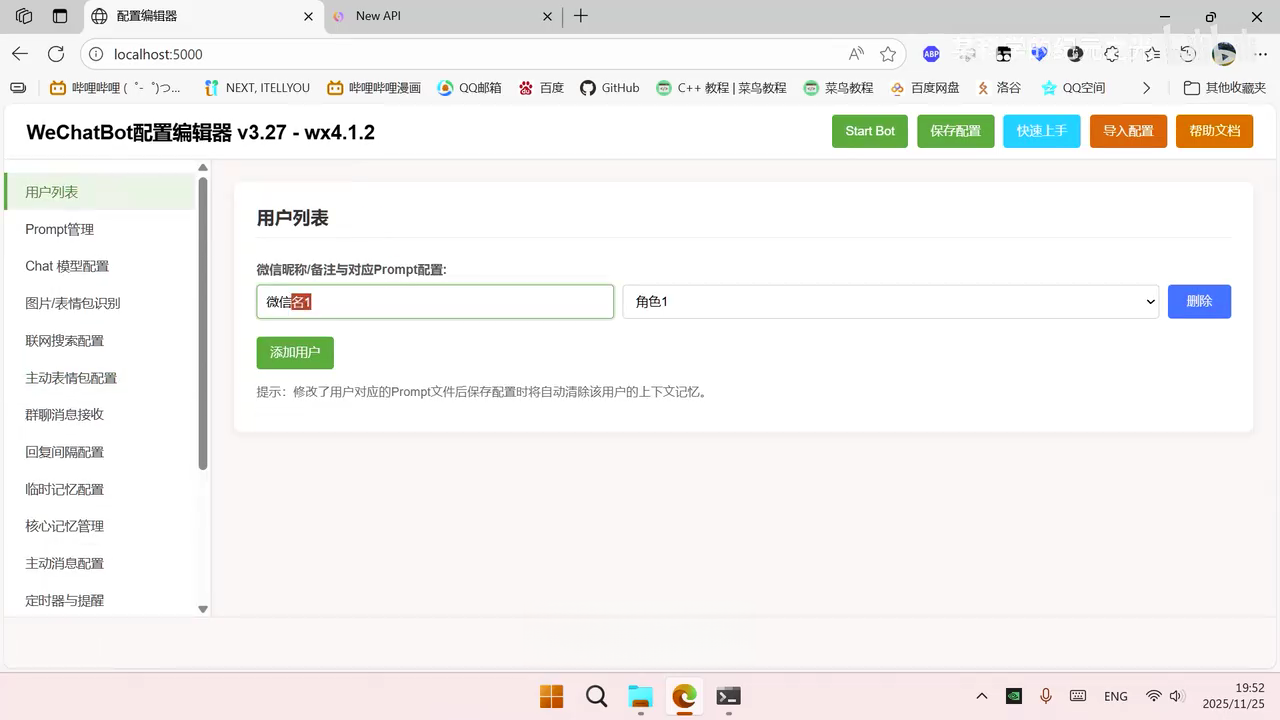Reload the localhost:5000 page
1280x720 pixels.
[x=57, y=54]
